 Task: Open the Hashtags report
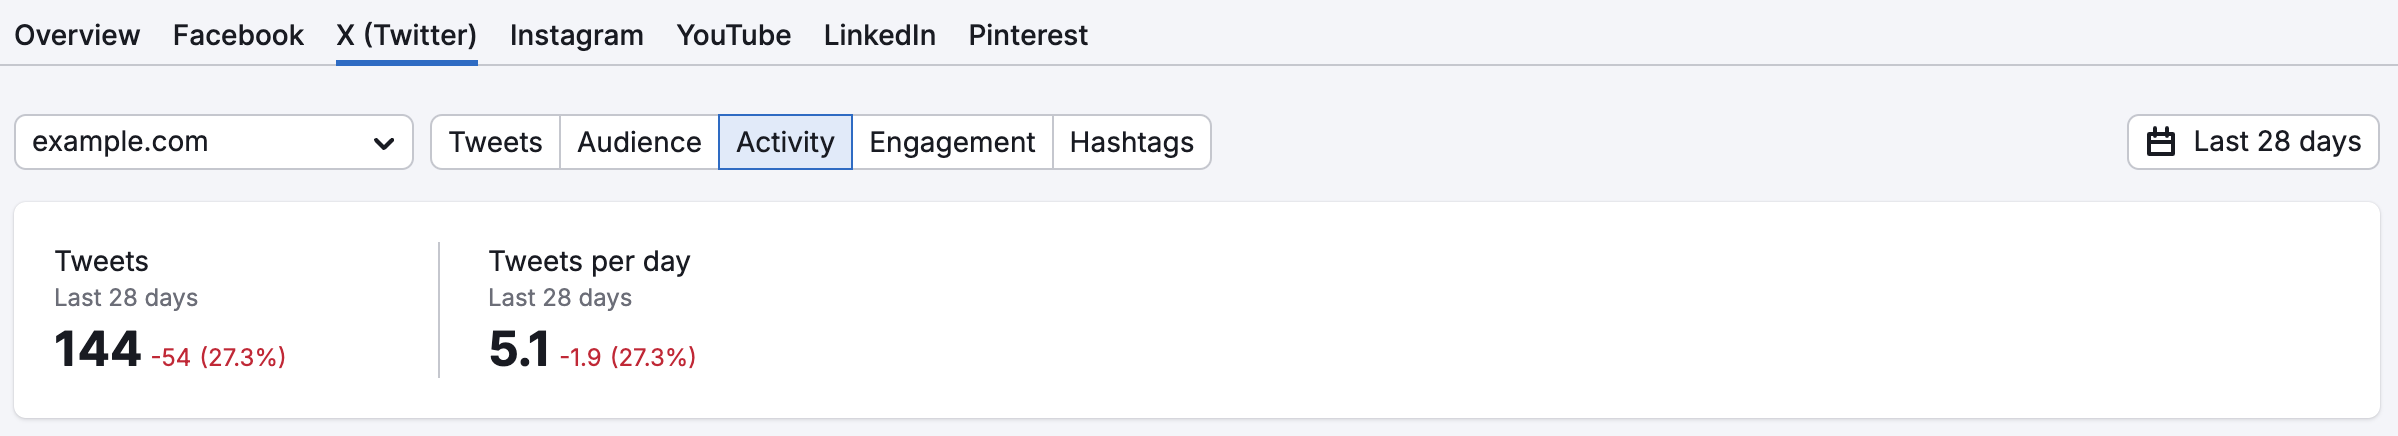point(1131,142)
